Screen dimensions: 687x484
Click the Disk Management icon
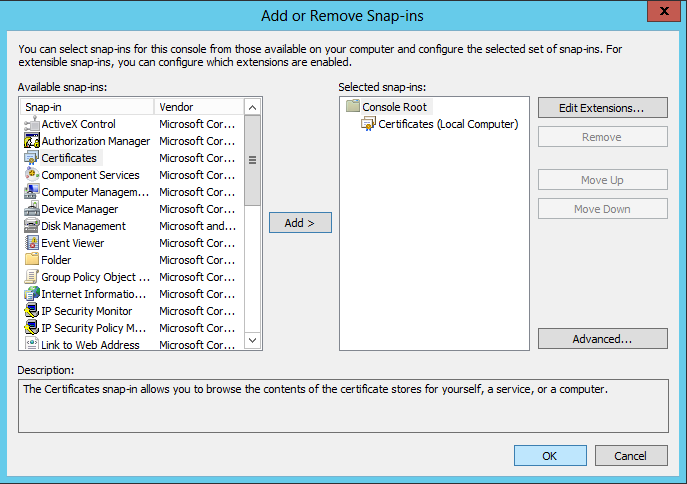pos(31,226)
